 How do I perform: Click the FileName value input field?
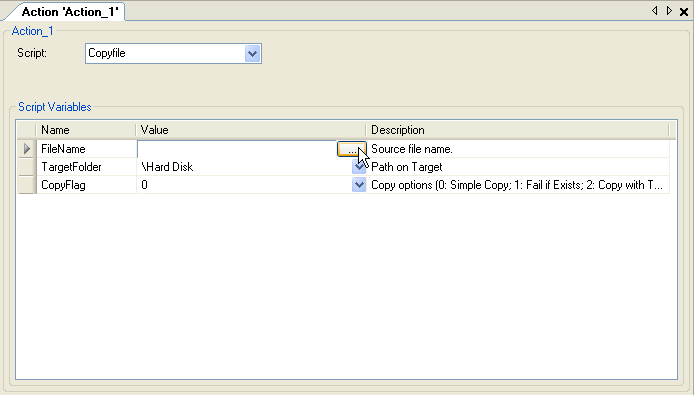237,149
